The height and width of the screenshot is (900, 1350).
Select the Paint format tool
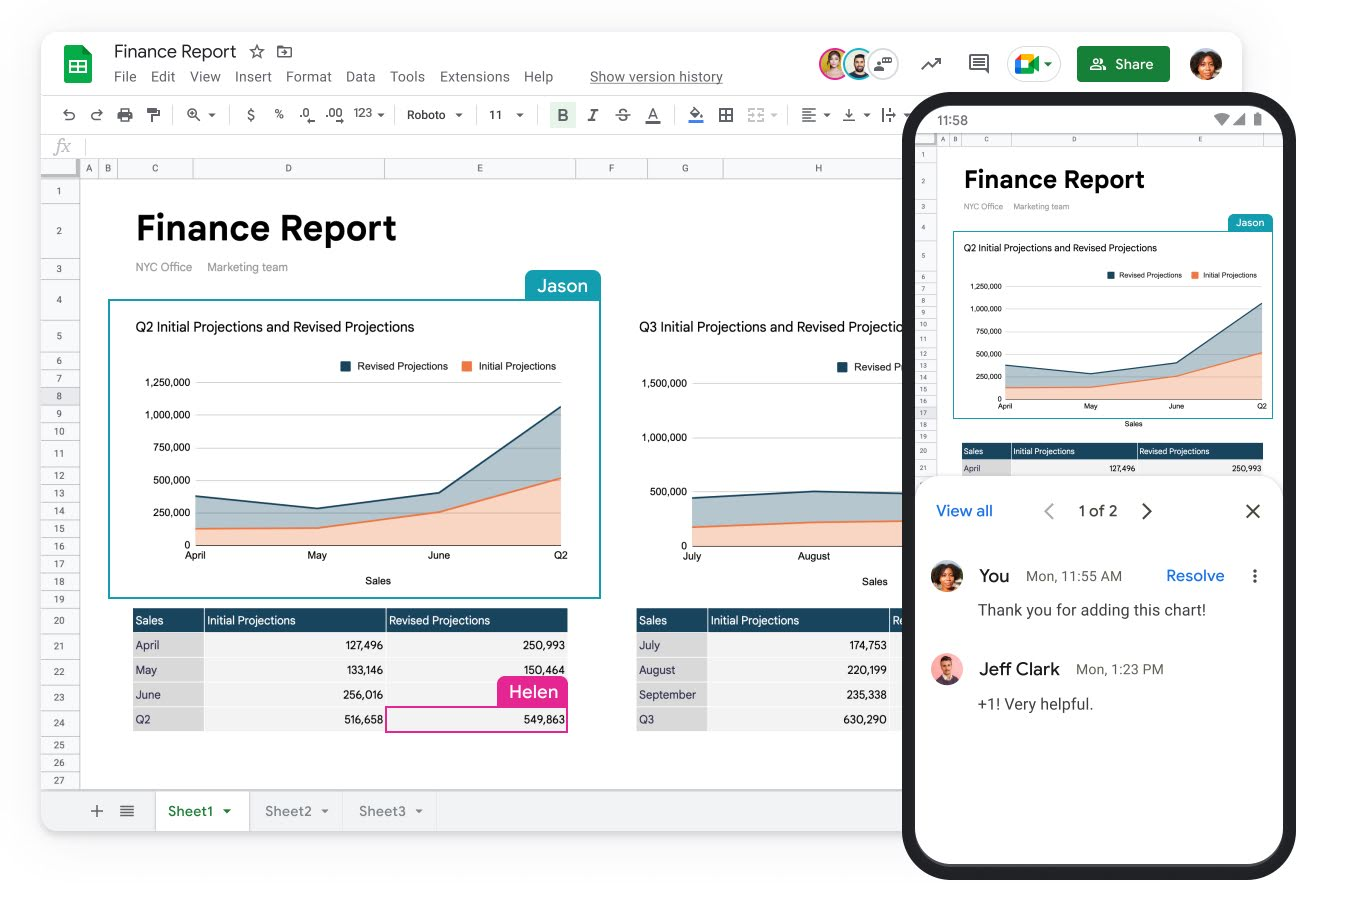click(x=154, y=114)
